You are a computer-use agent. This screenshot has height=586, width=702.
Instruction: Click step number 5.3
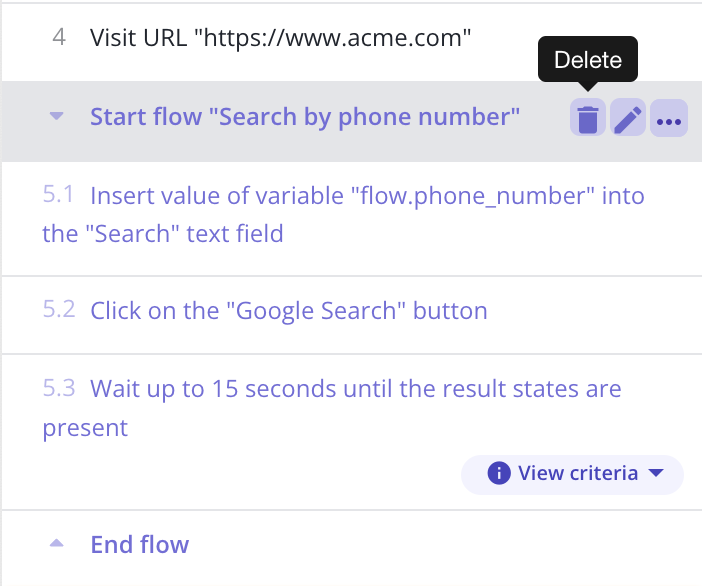pos(59,387)
